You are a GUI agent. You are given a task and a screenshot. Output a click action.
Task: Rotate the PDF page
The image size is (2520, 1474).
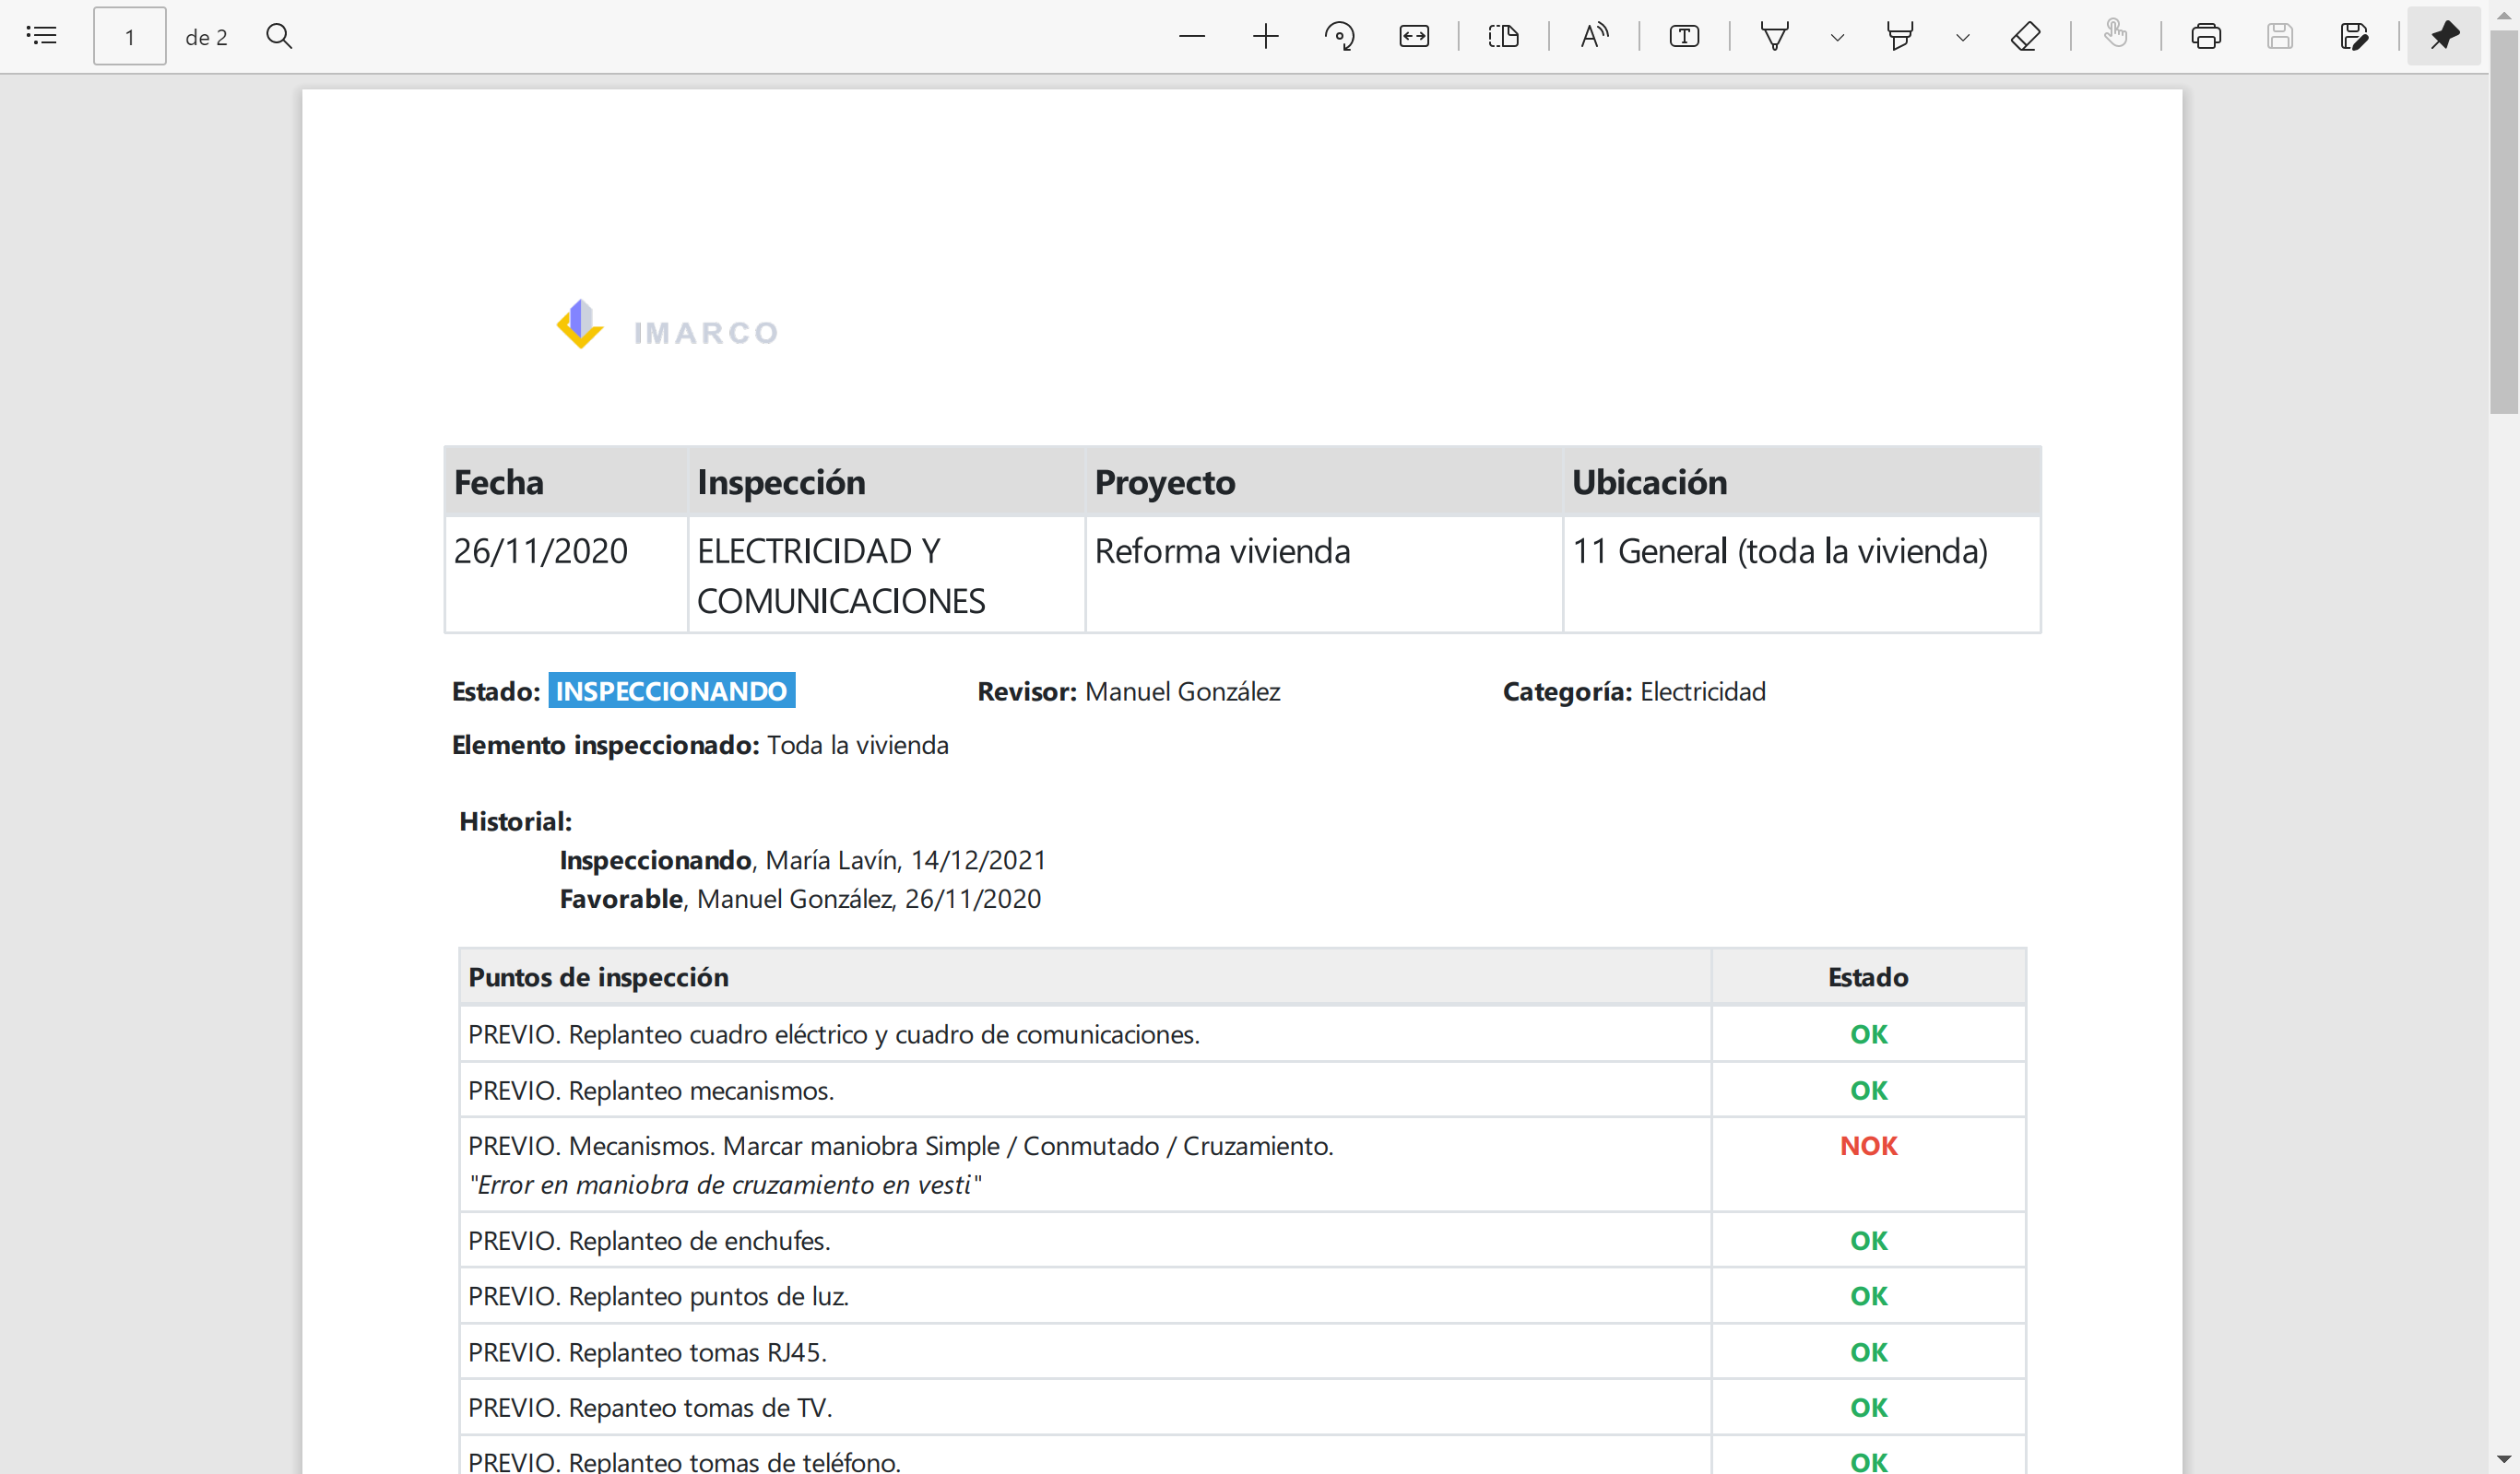[x=1339, y=36]
